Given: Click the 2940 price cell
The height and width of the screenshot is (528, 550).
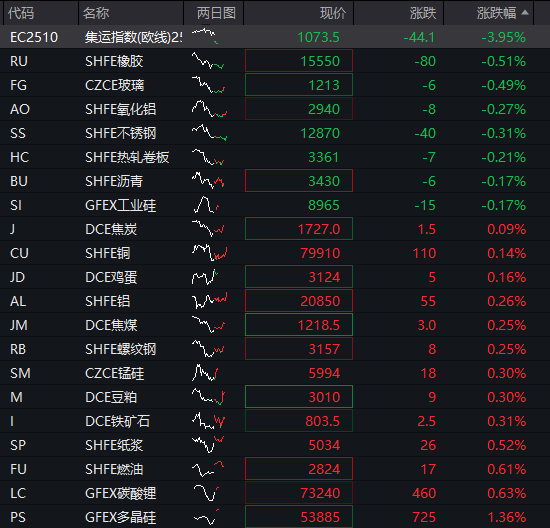Looking at the screenshot, I should (299, 109).
